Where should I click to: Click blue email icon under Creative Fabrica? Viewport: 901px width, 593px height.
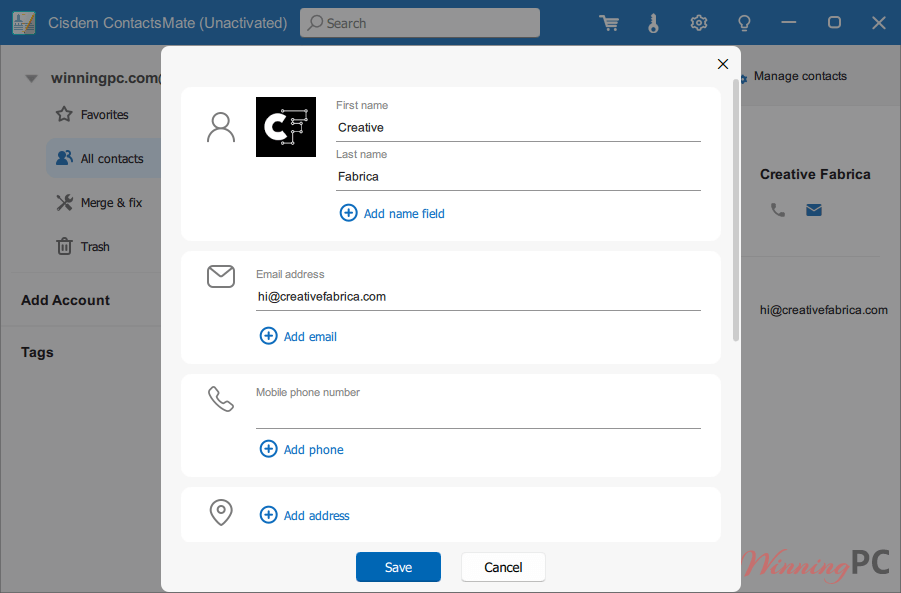coord(814,210)
